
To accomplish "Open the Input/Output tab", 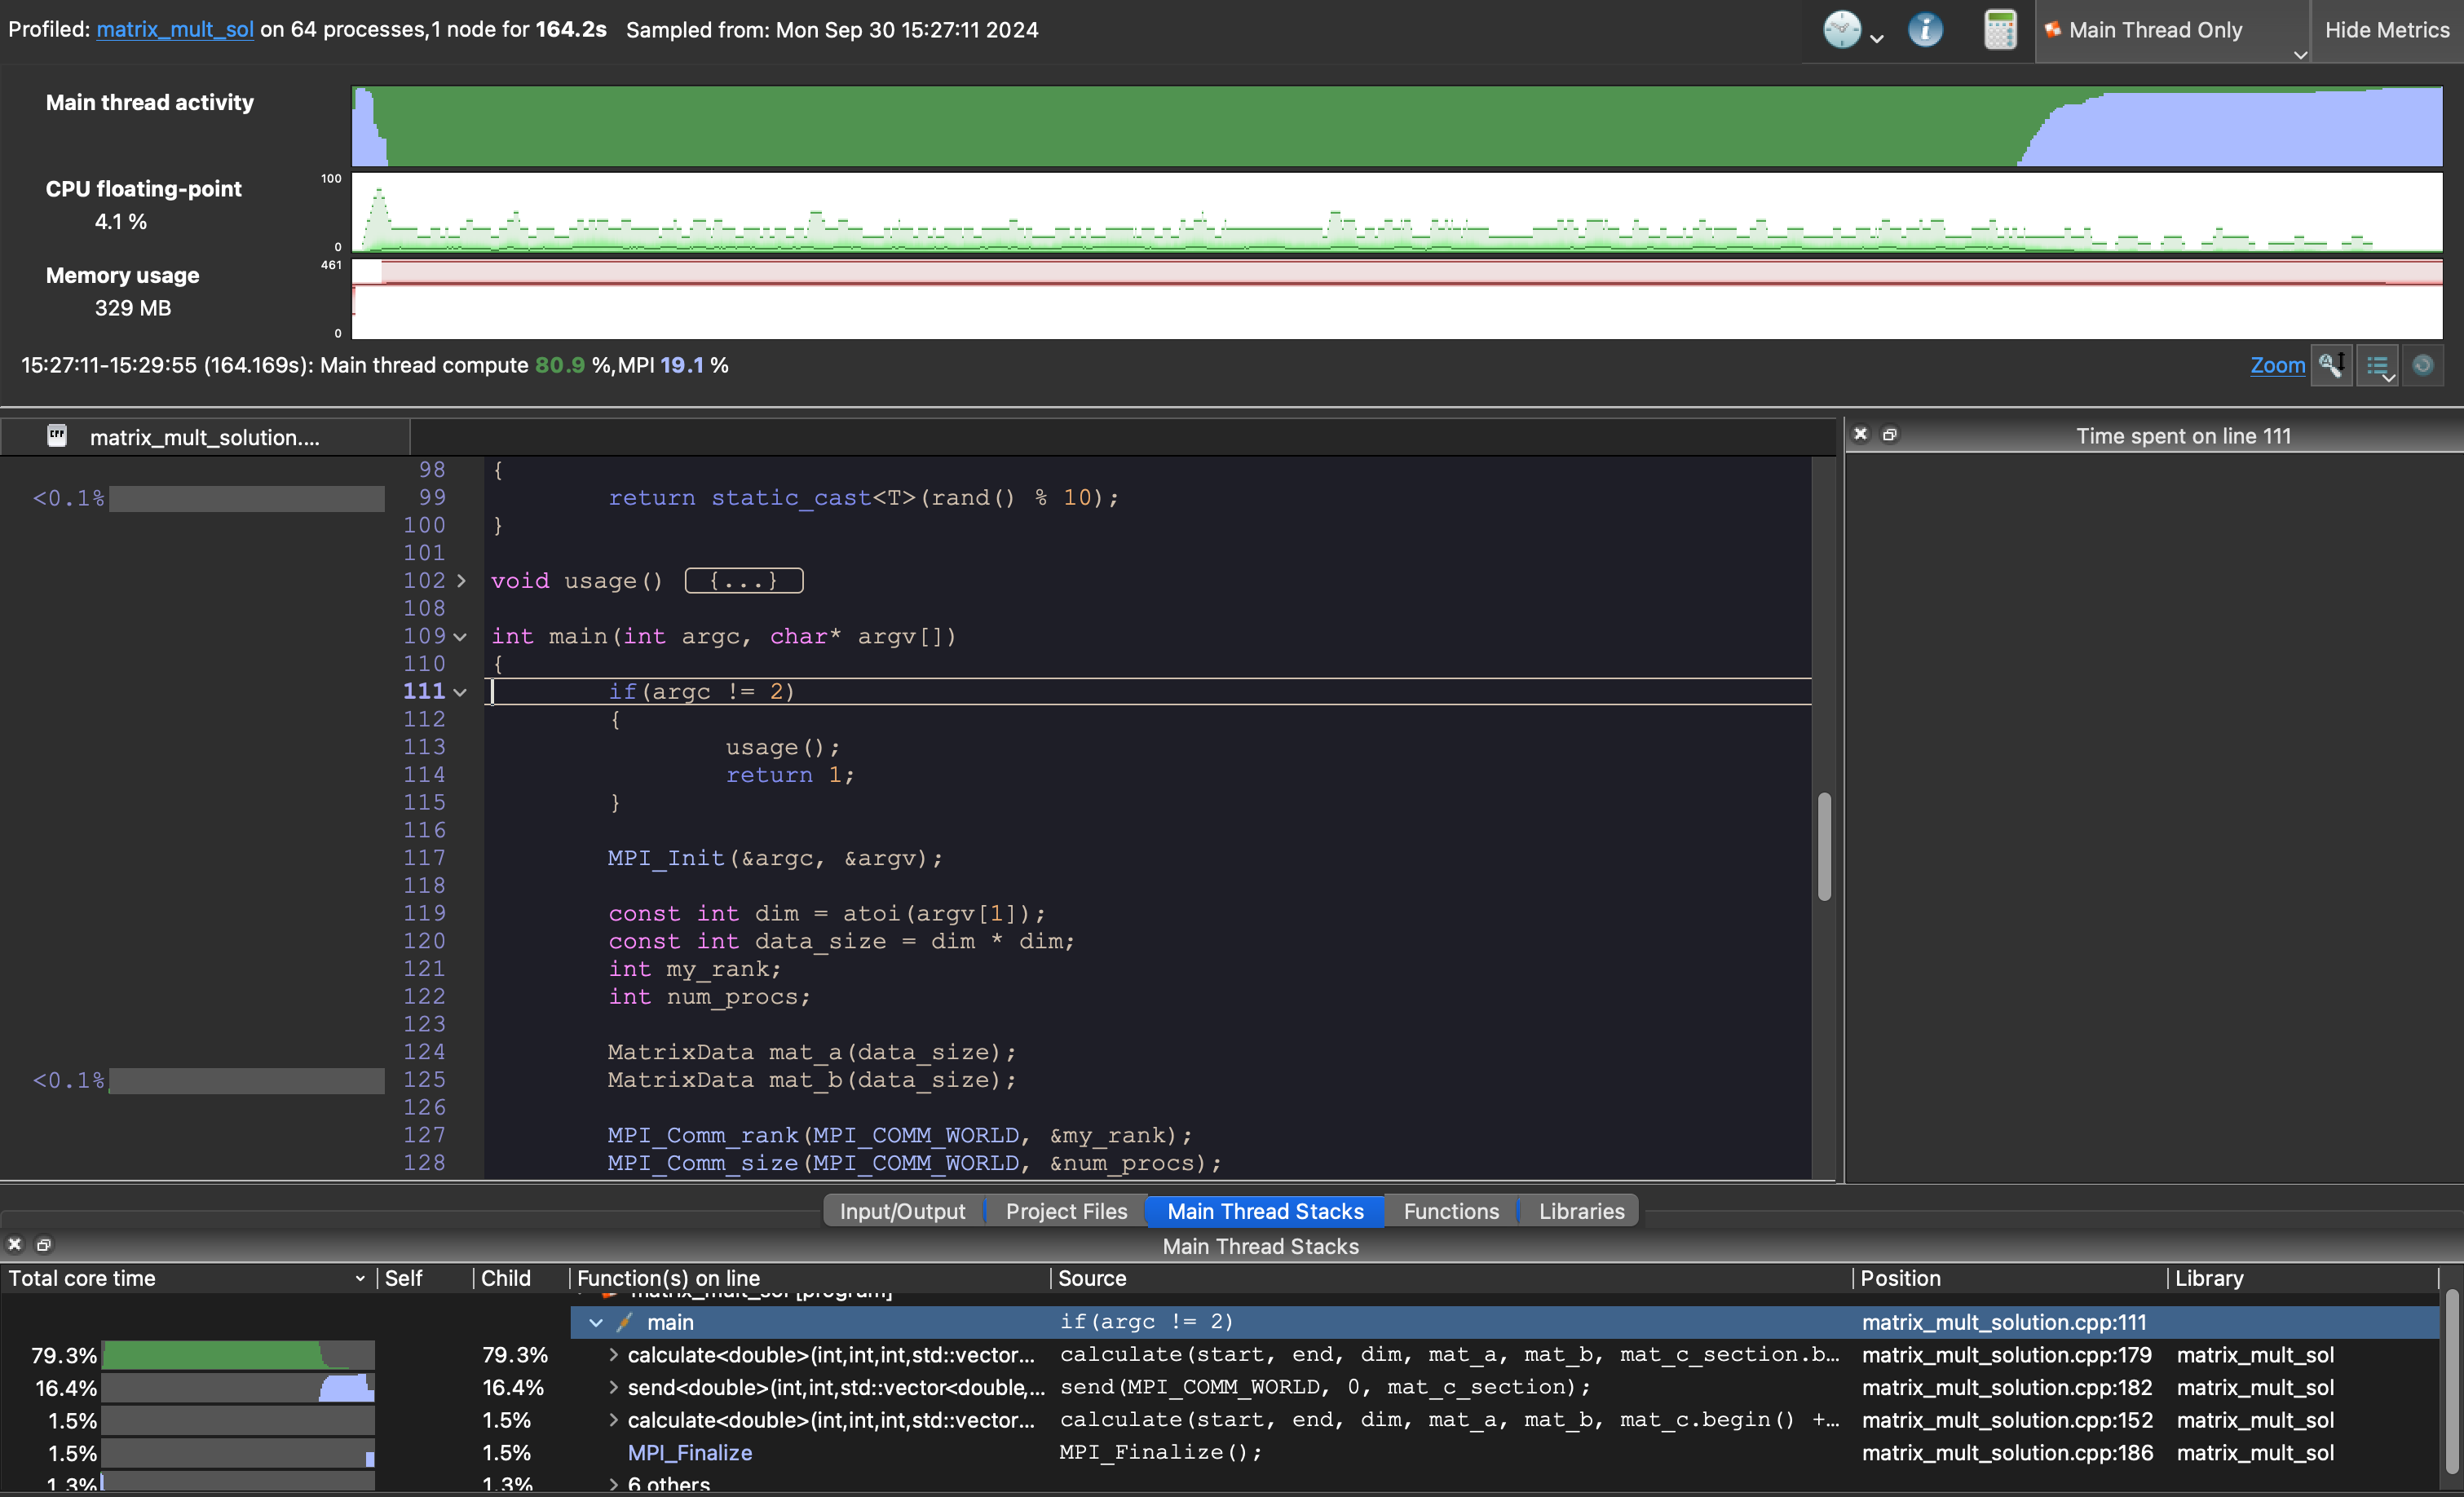I will [x=902, y=1211].
